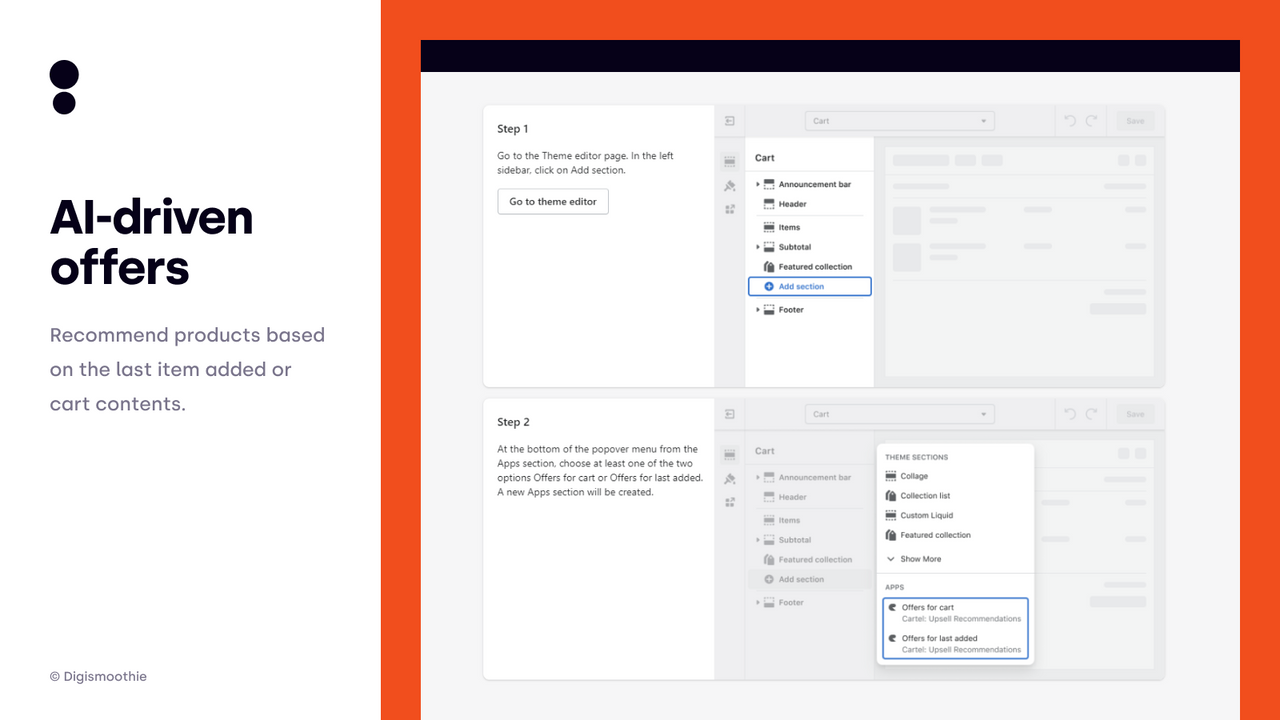This screenshot has width=1280, height=720.
Task: Click the Undo icon in the top bar
Action: click(x=1069, y=120)
